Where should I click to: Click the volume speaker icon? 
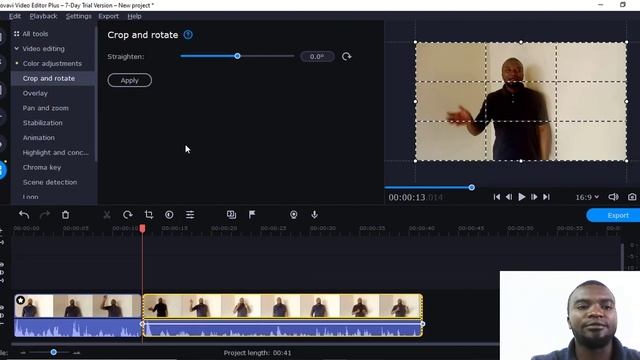click(613, 197)
